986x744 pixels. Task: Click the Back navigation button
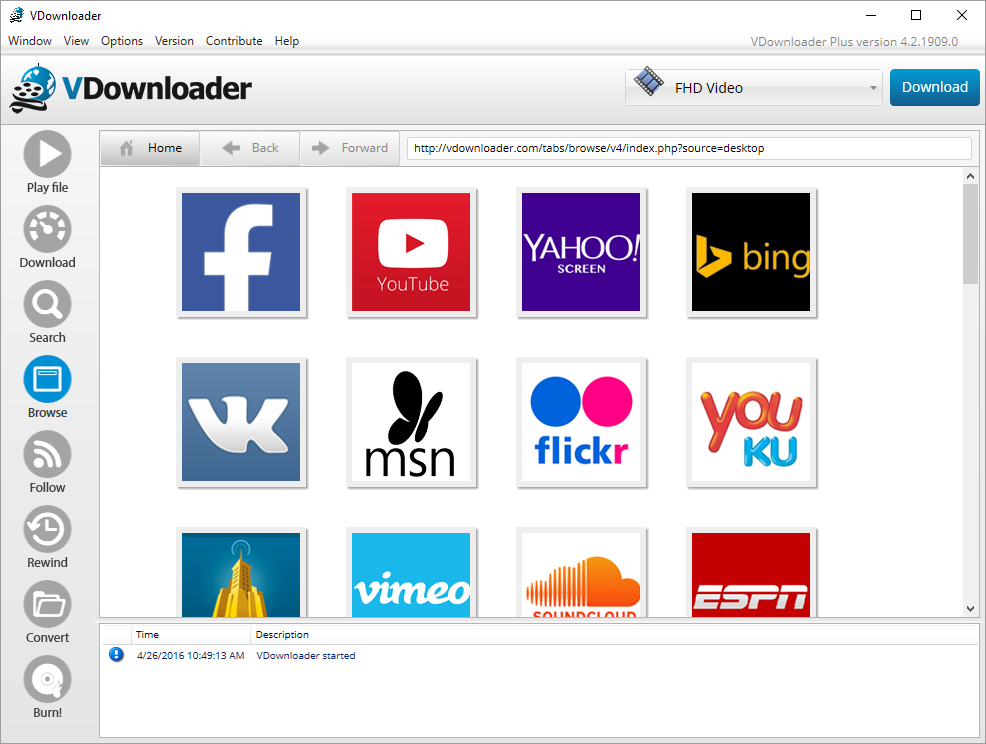pyautogui.click(x=250, y=148)
